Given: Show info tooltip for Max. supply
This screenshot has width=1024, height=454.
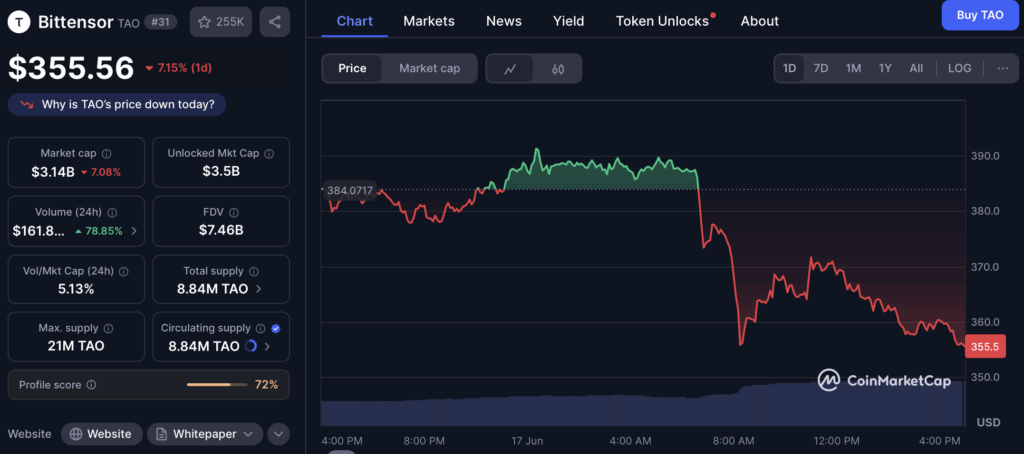Looking at the screenshot, I should 108,329.
